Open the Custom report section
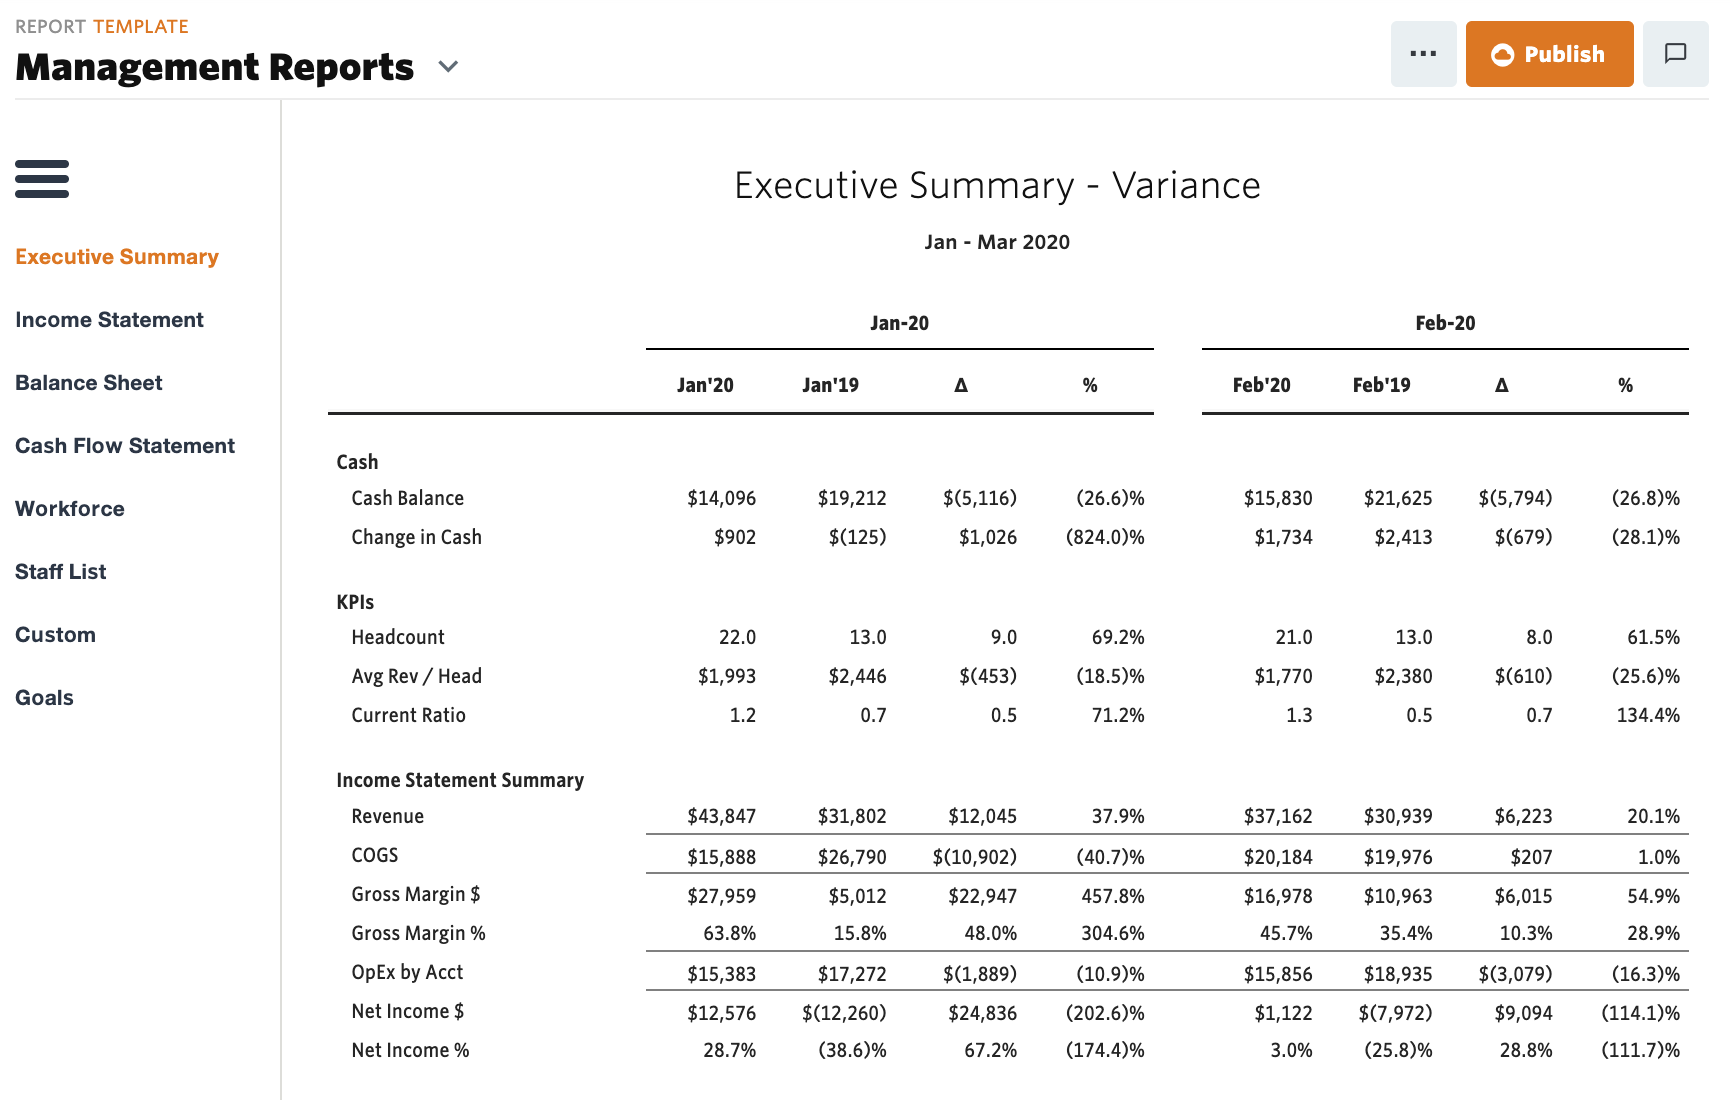1730x1100 pixels. coord(55,634)
